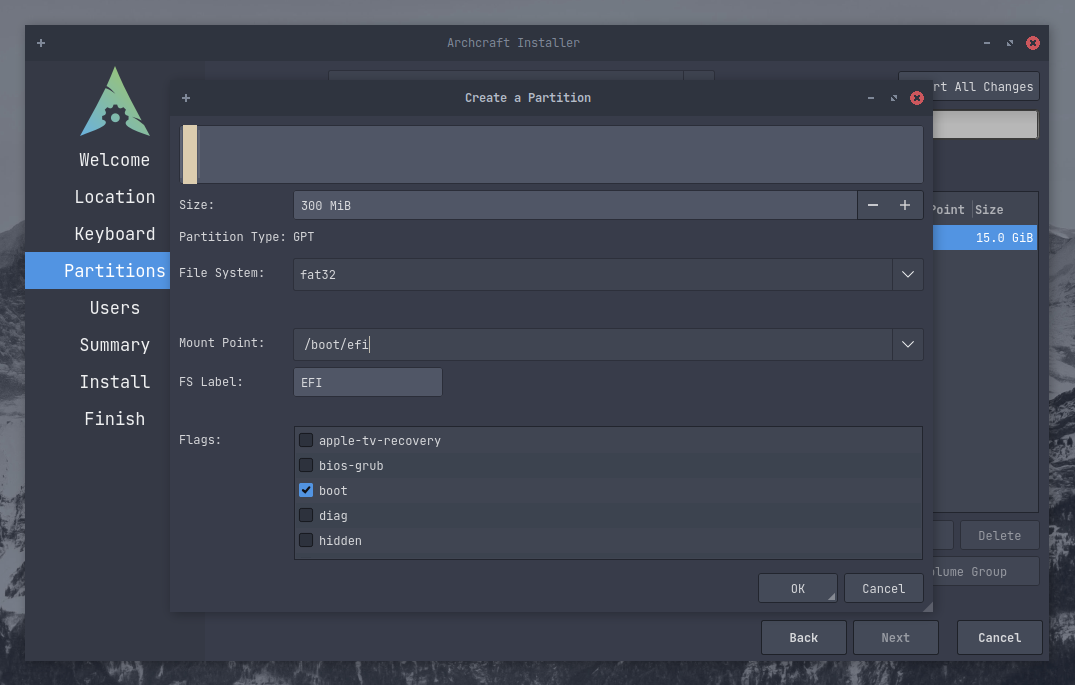Go to the Welcome step
1075x685 pixels.
click(x=114, y=160)
